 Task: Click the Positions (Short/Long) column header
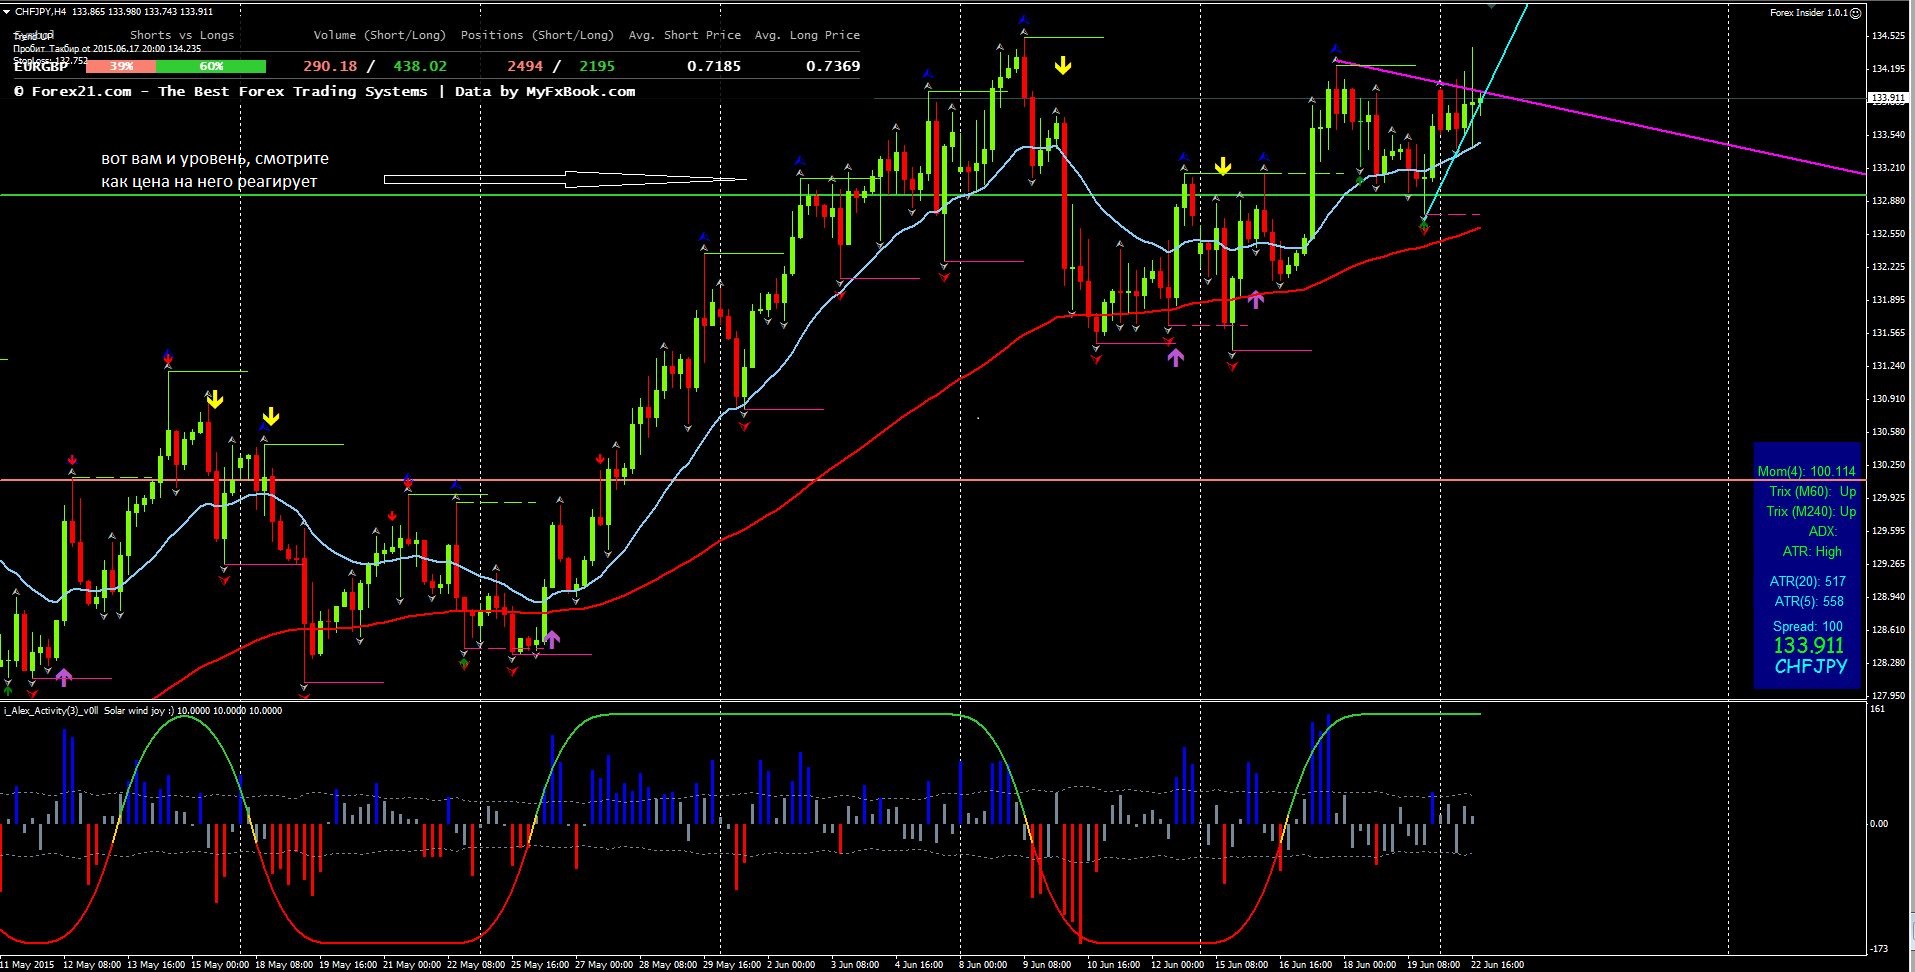[537, 35]
